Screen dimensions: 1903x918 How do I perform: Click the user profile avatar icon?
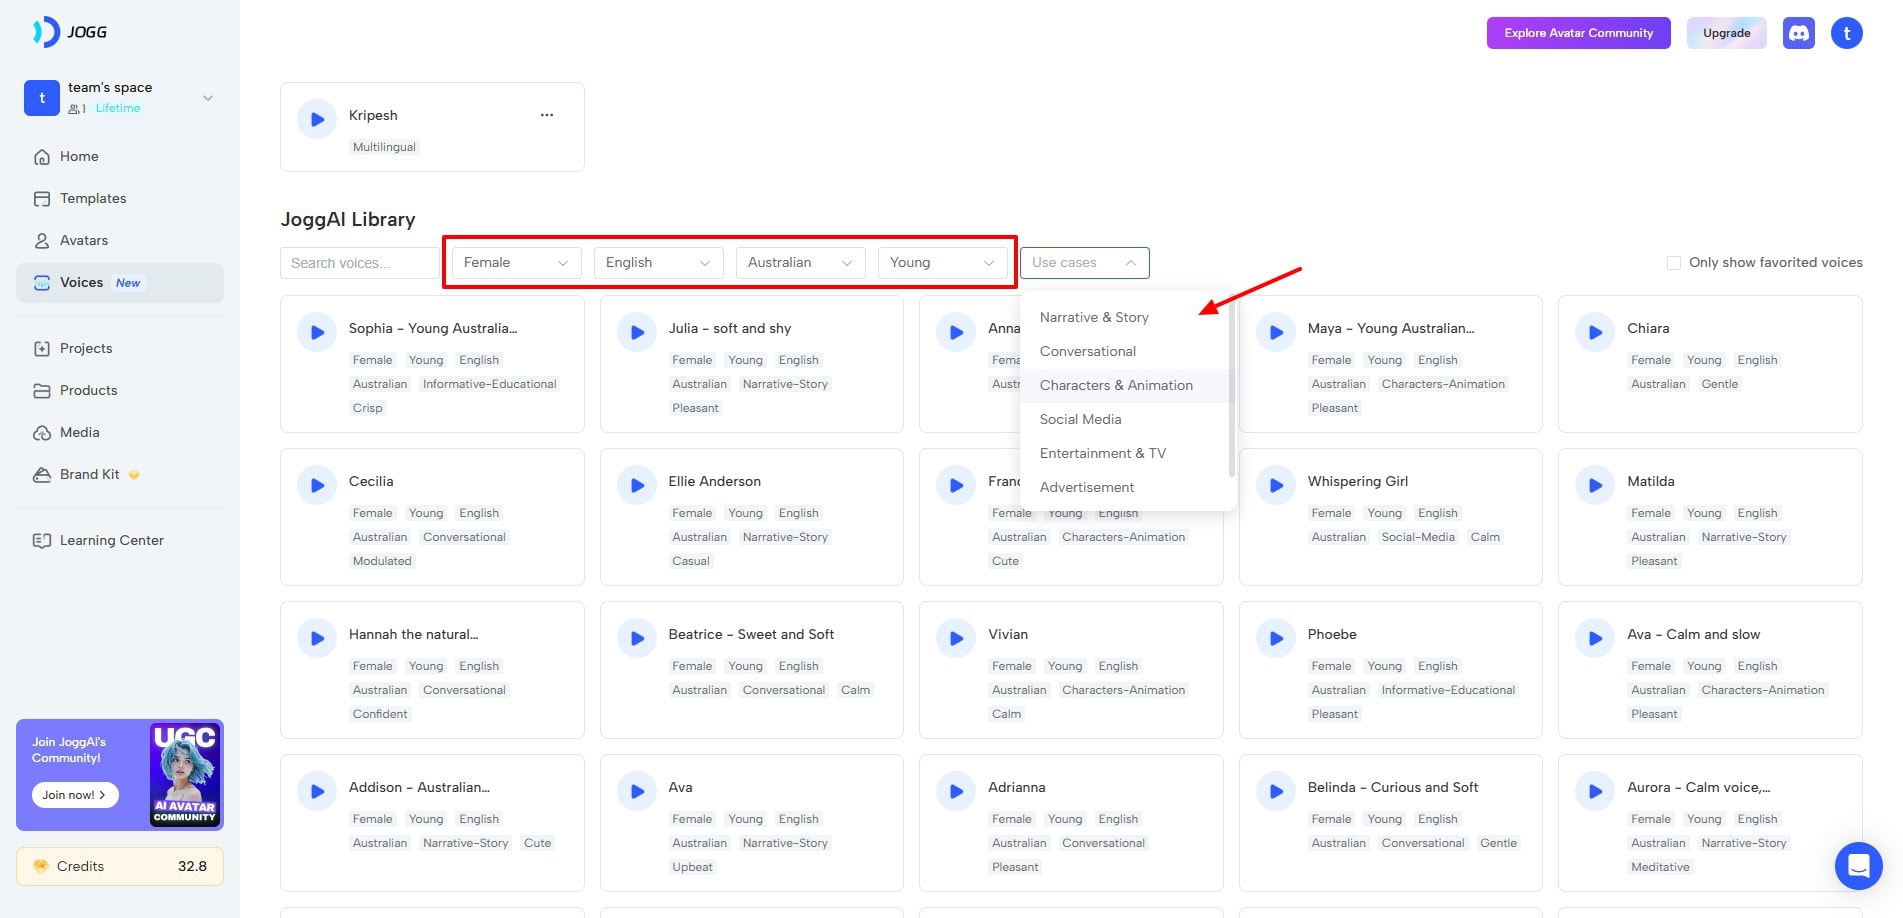tap(1846, 33)
